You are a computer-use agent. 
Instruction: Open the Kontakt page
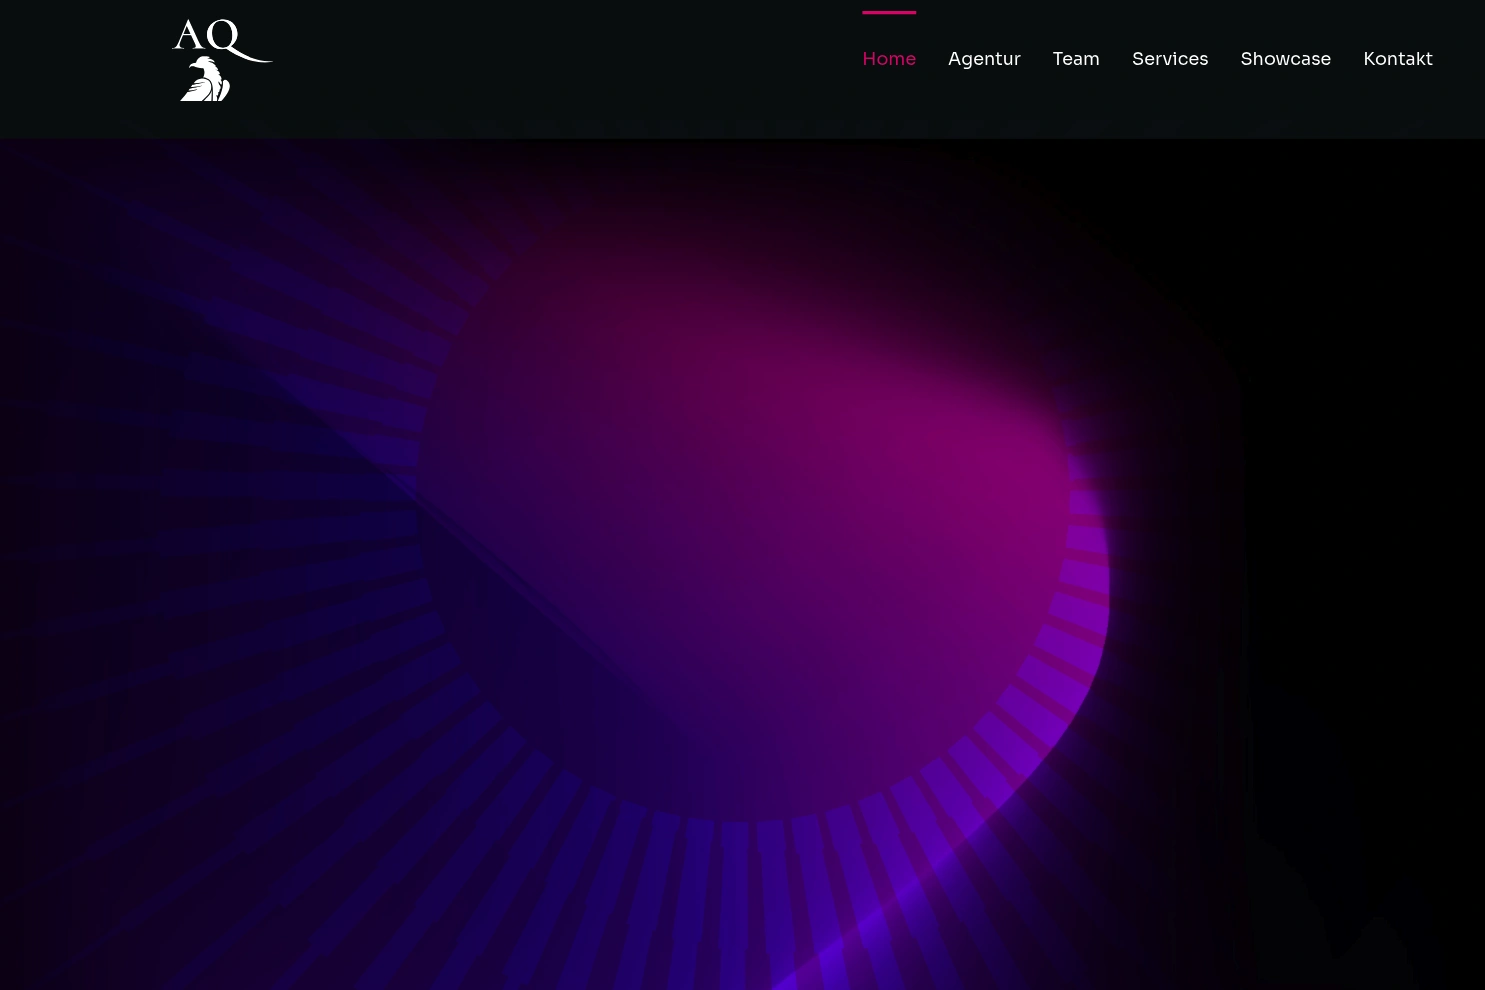pyautogui.click(x=1397, y=59)
